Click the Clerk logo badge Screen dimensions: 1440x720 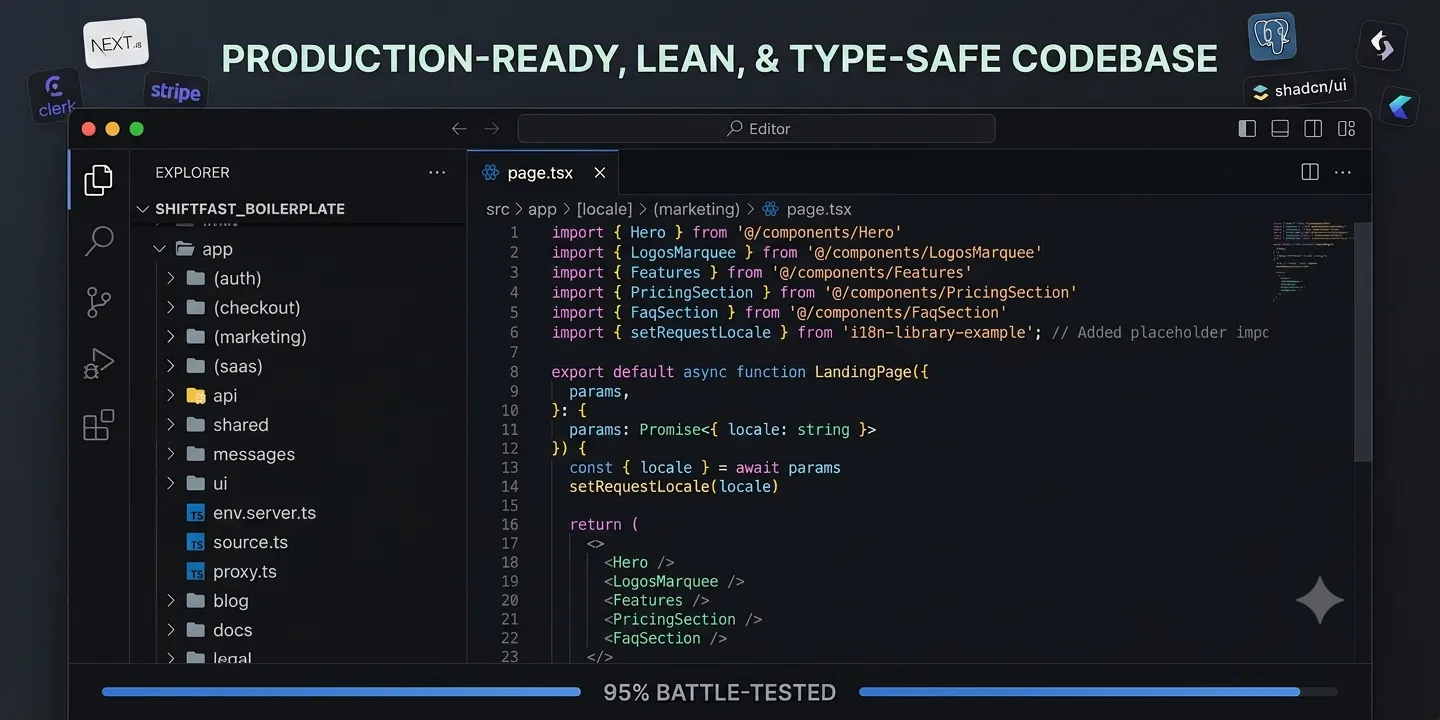[54, 96]
